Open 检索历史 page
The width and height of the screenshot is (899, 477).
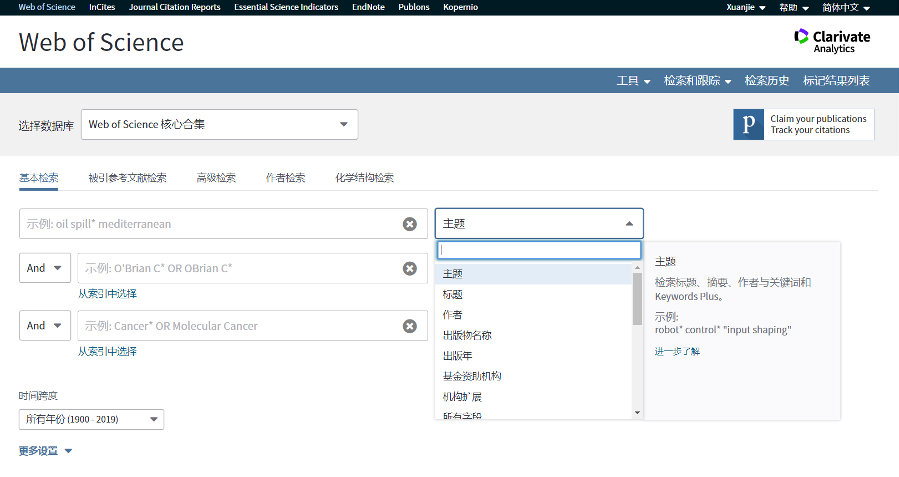pos(767,81)
